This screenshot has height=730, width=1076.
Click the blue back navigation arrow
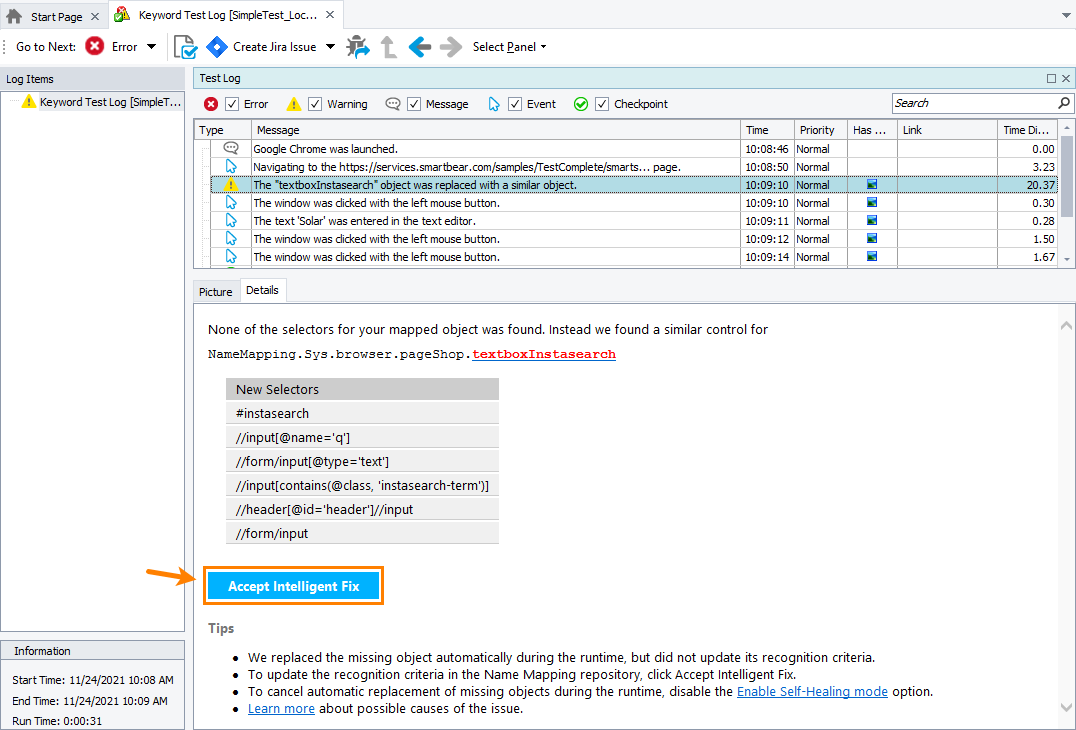419,46
